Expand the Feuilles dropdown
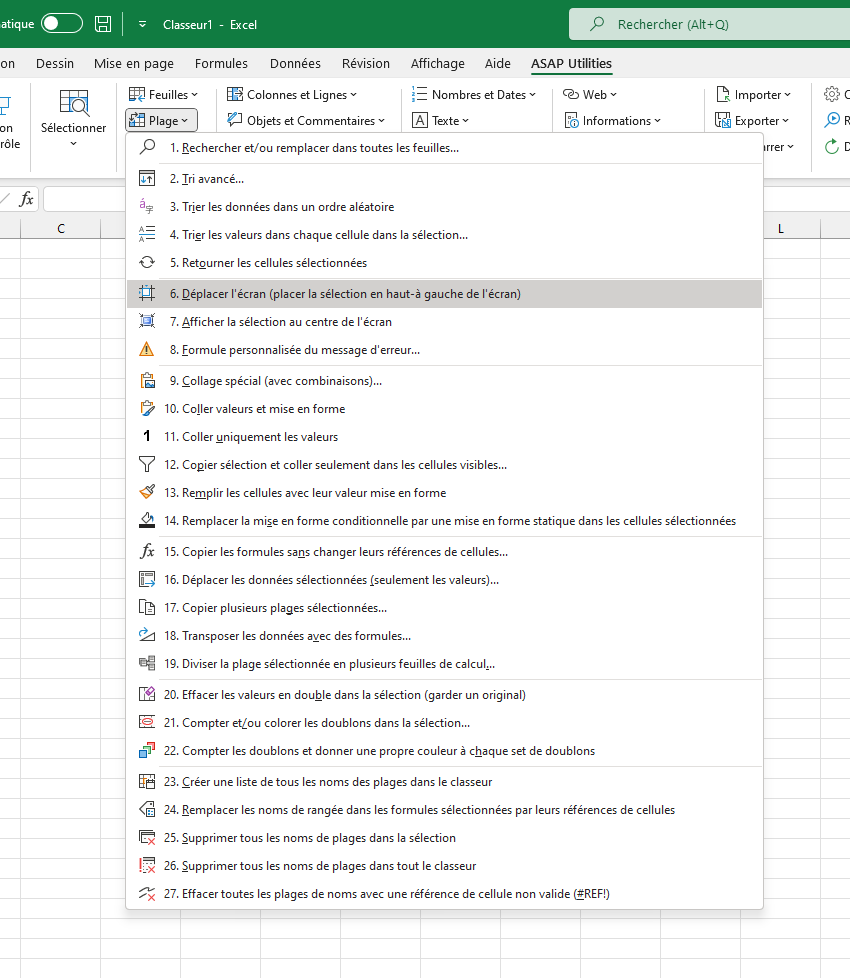The width and height of the screenshot is (850, 978). point(163,95)
